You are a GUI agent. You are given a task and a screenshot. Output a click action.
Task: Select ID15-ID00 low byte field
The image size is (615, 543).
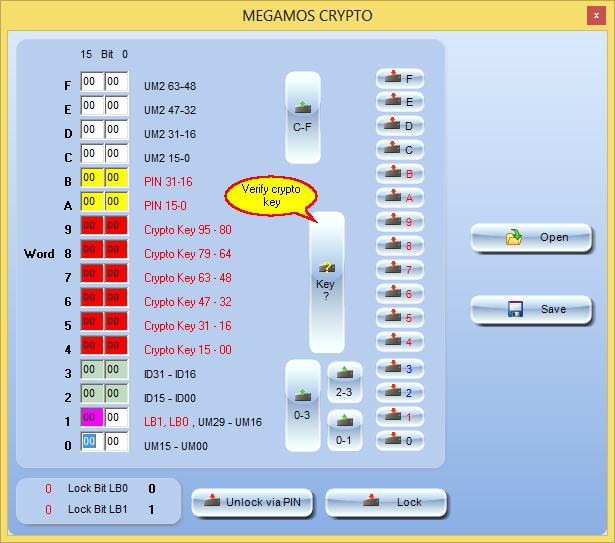tap(116, 393)
